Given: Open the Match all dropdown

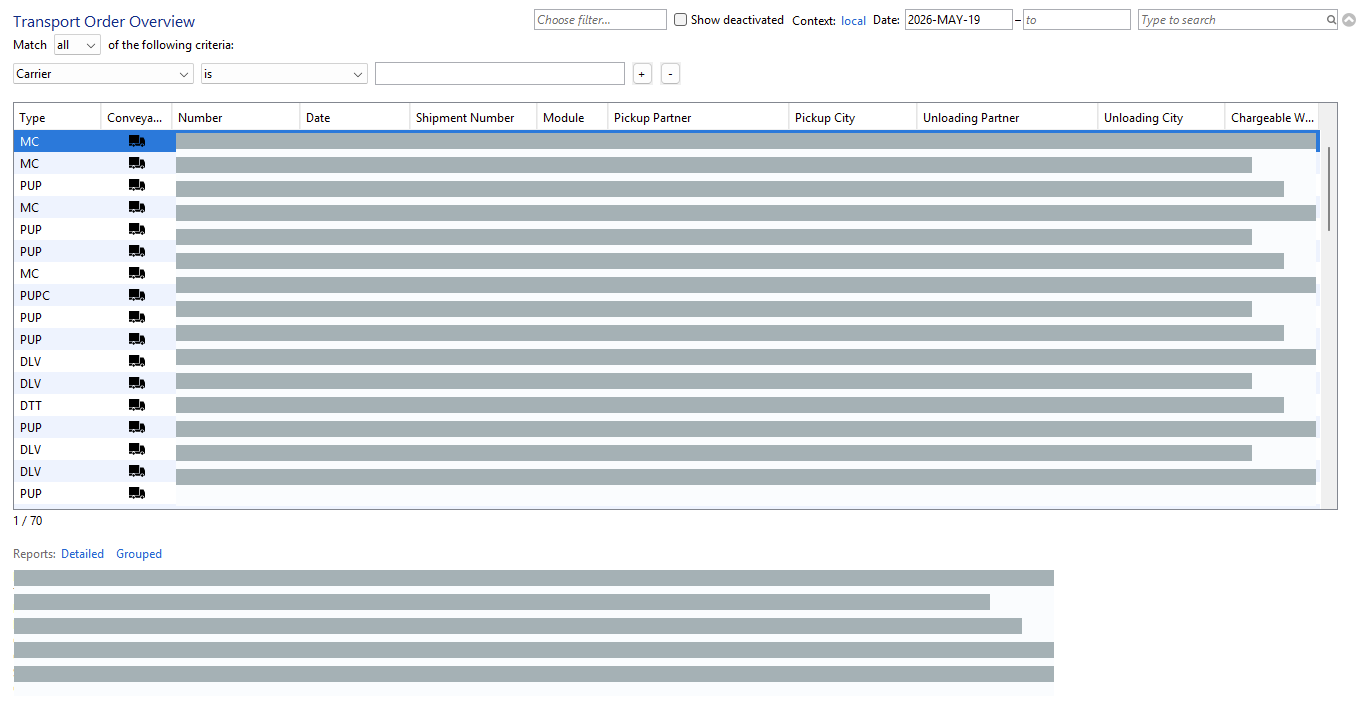Looking at the screenshot, I should pyautogui.click(x=77, y=45).
